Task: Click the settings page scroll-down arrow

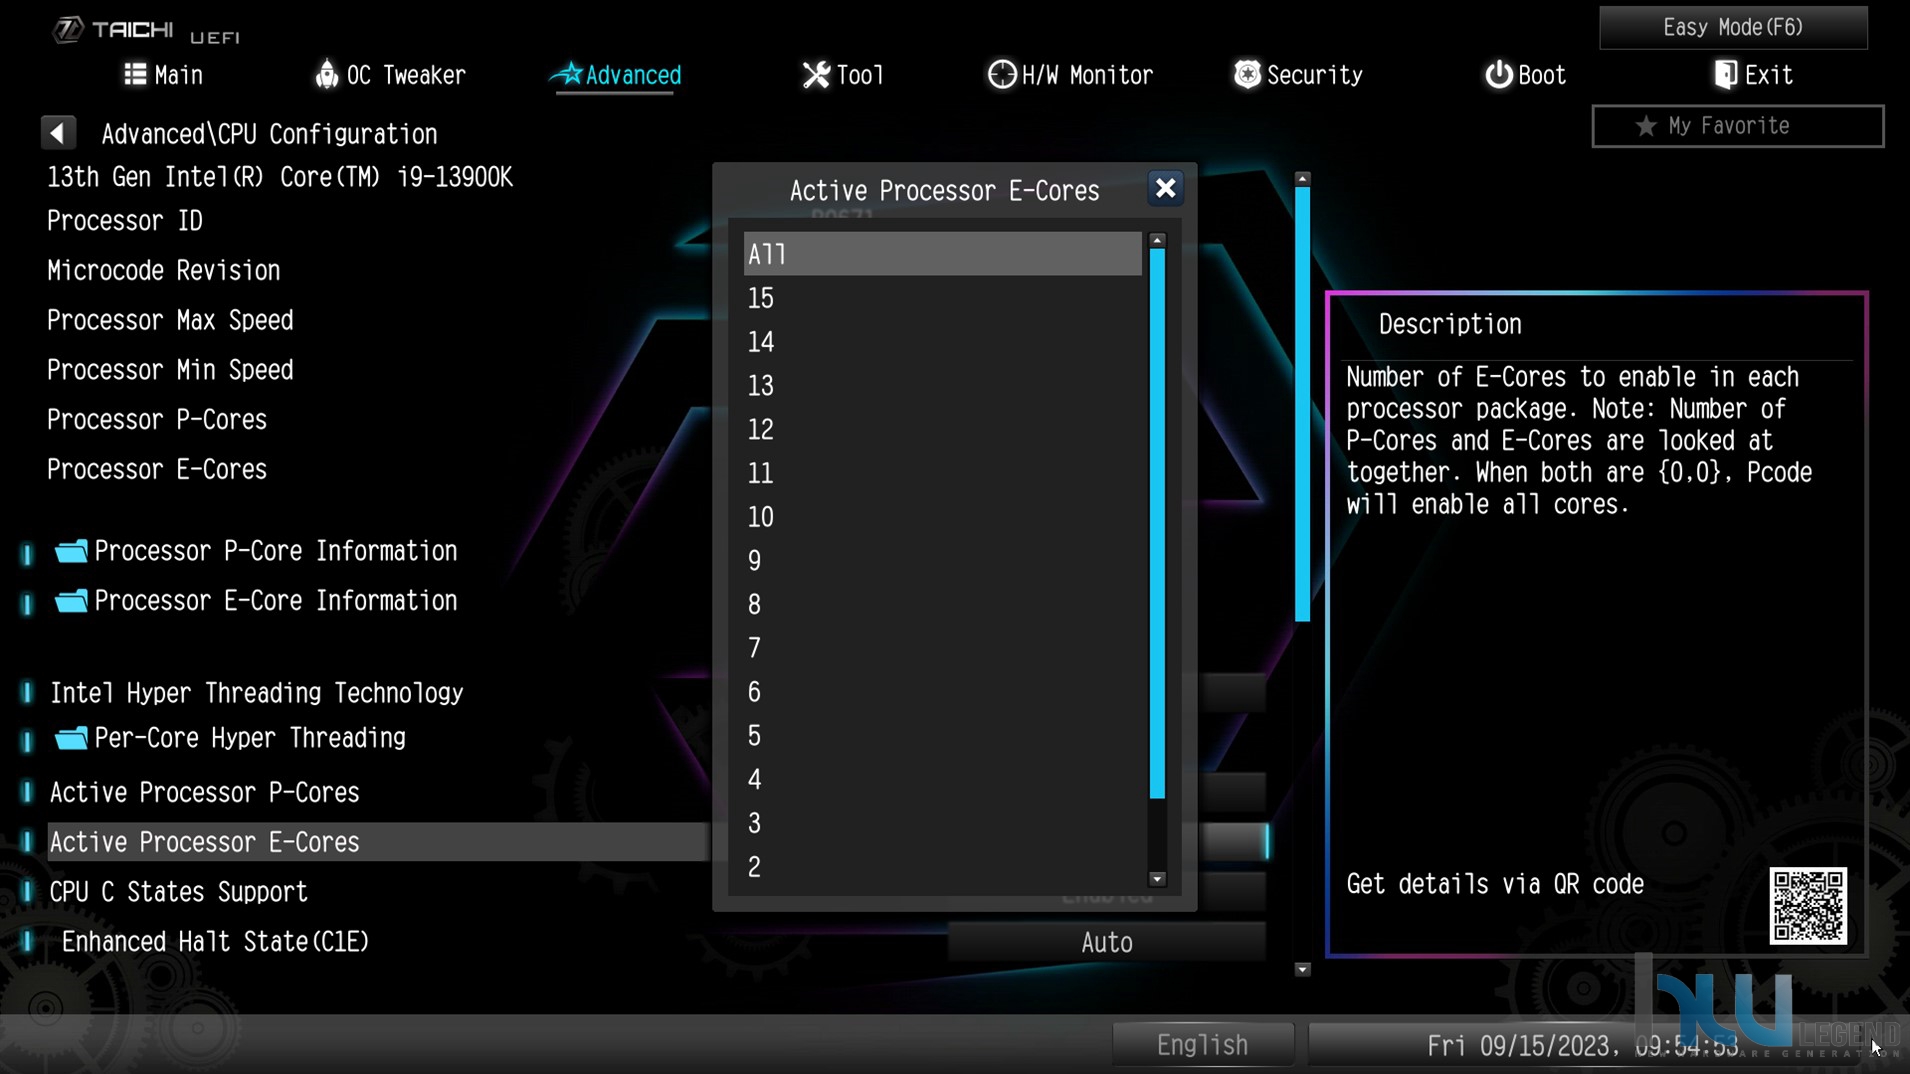Action: click(x=1302, y=969)
